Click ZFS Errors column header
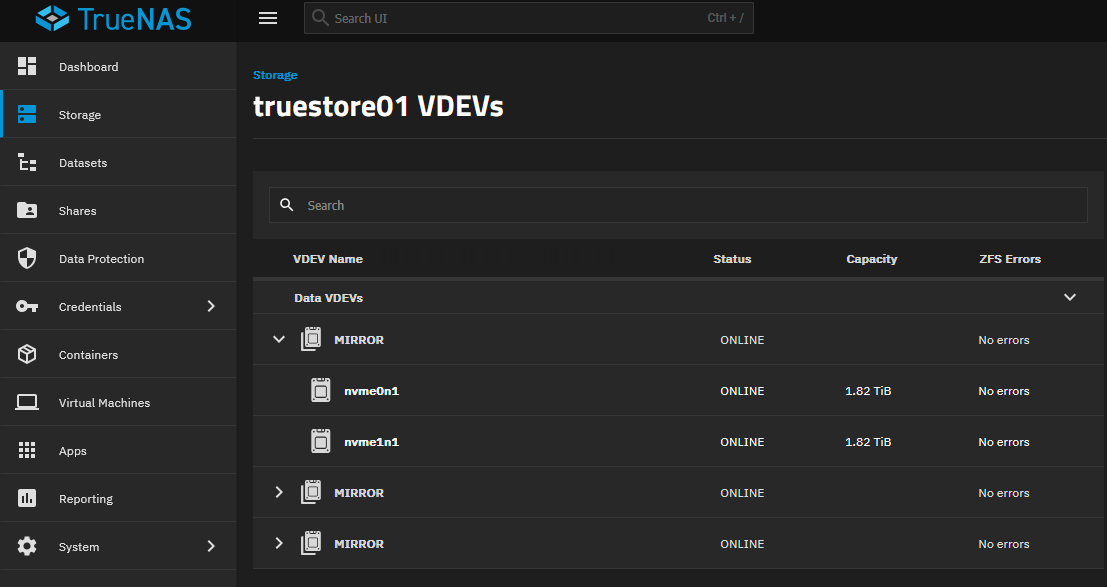 tap(1010, 259)
